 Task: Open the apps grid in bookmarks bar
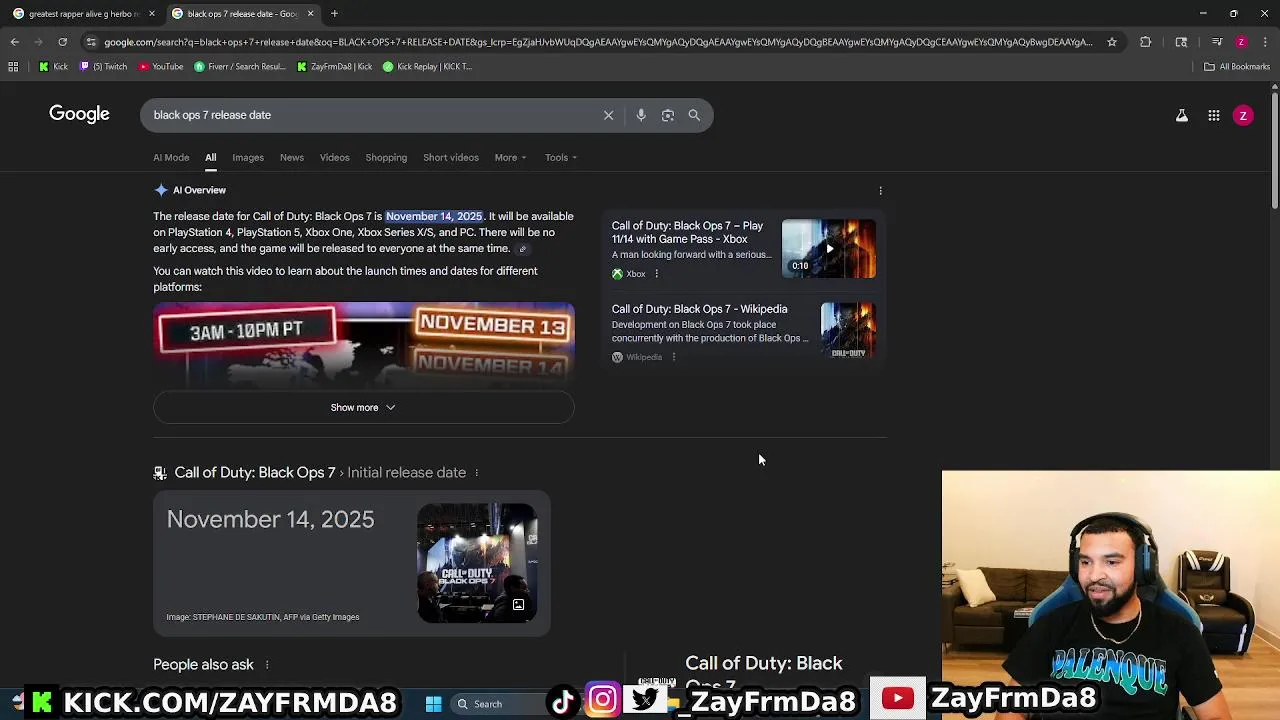click(x=13, y=67)
